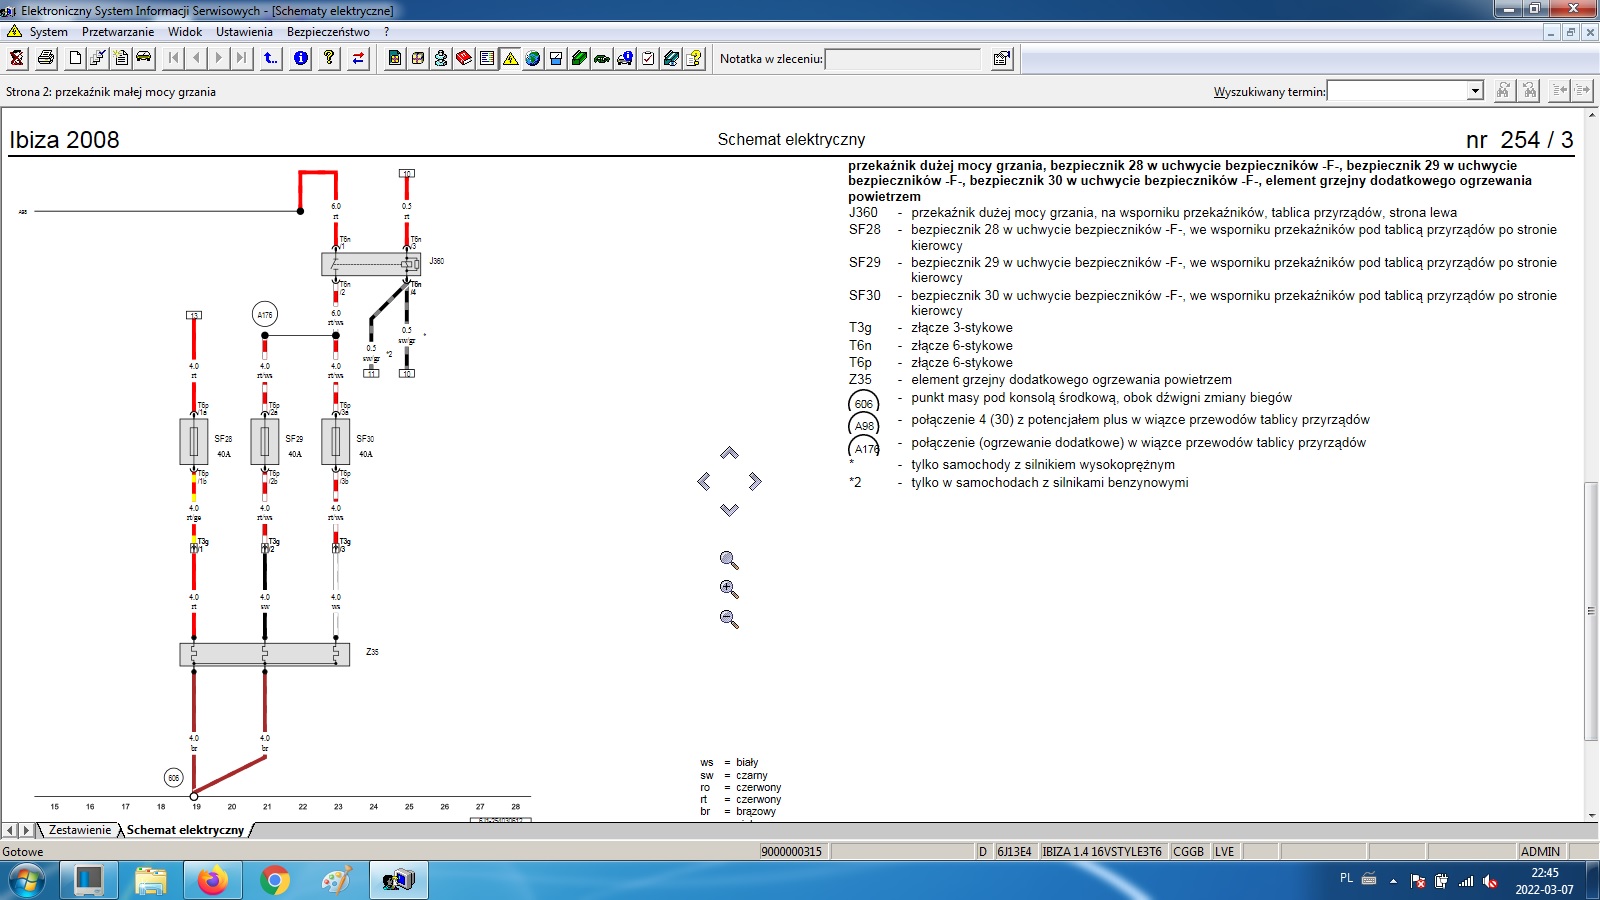
Task: Pan the diagram down with arrow
Action: [x=729, y=510]
